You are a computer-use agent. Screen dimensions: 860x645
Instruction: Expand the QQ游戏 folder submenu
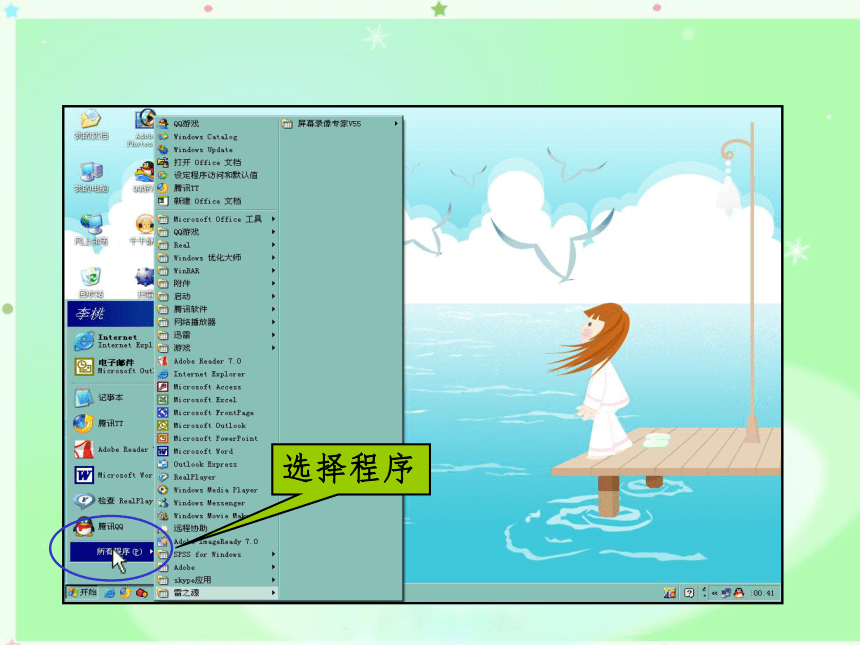click(x=217, y=232)
